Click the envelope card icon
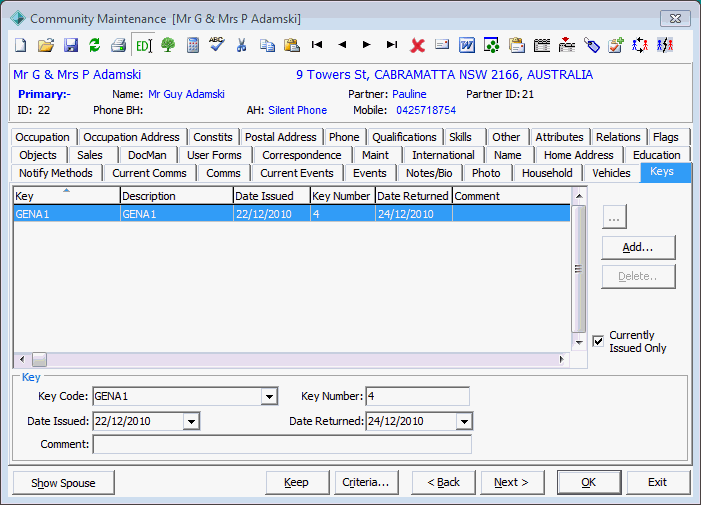 (442, 44)
